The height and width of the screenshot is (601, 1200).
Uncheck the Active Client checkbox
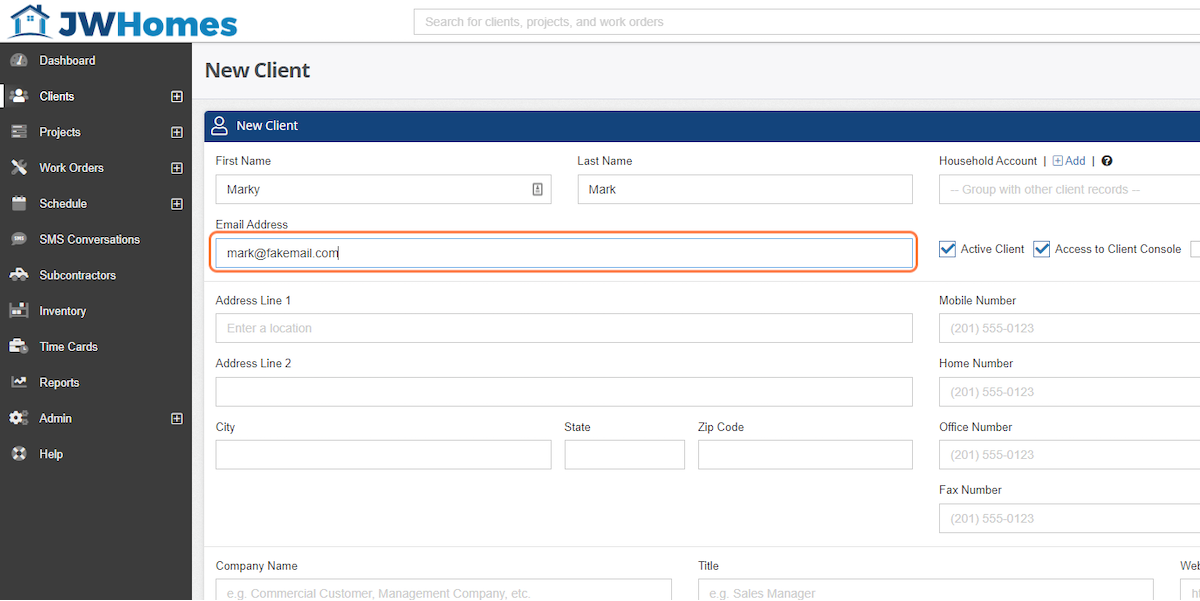(x=948, y=249)
